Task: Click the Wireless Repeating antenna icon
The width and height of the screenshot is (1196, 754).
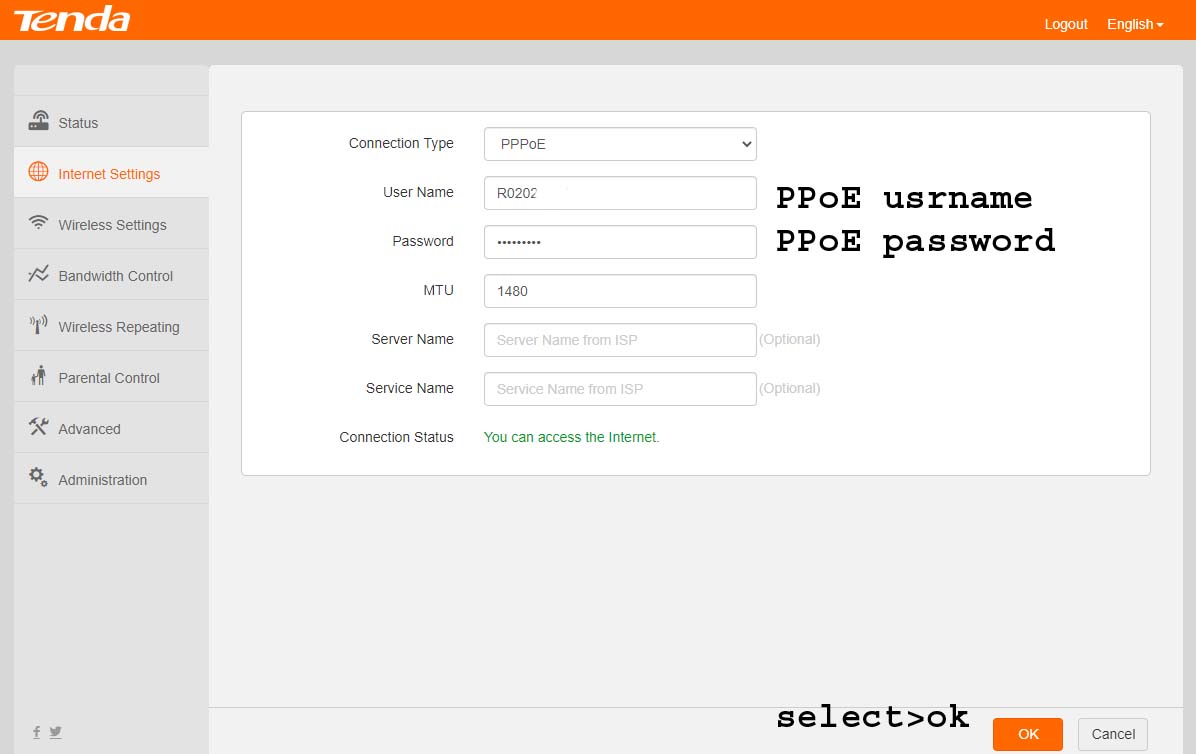Action: [38, 325]
